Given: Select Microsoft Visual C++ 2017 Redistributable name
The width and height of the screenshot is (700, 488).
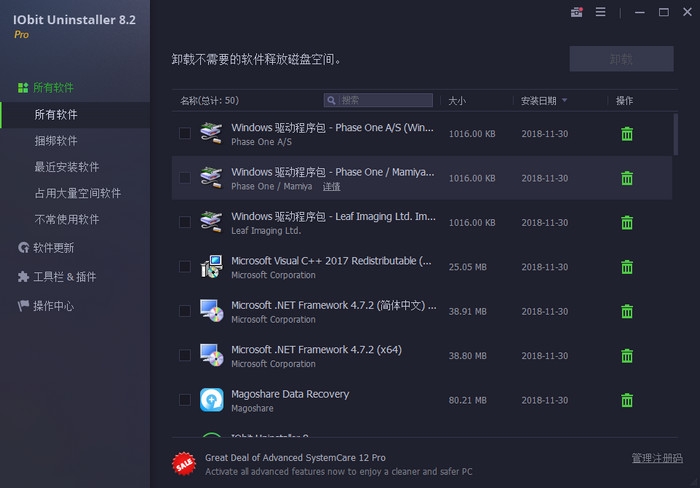Looking at the screenshot, I should (x=331, y=261).
